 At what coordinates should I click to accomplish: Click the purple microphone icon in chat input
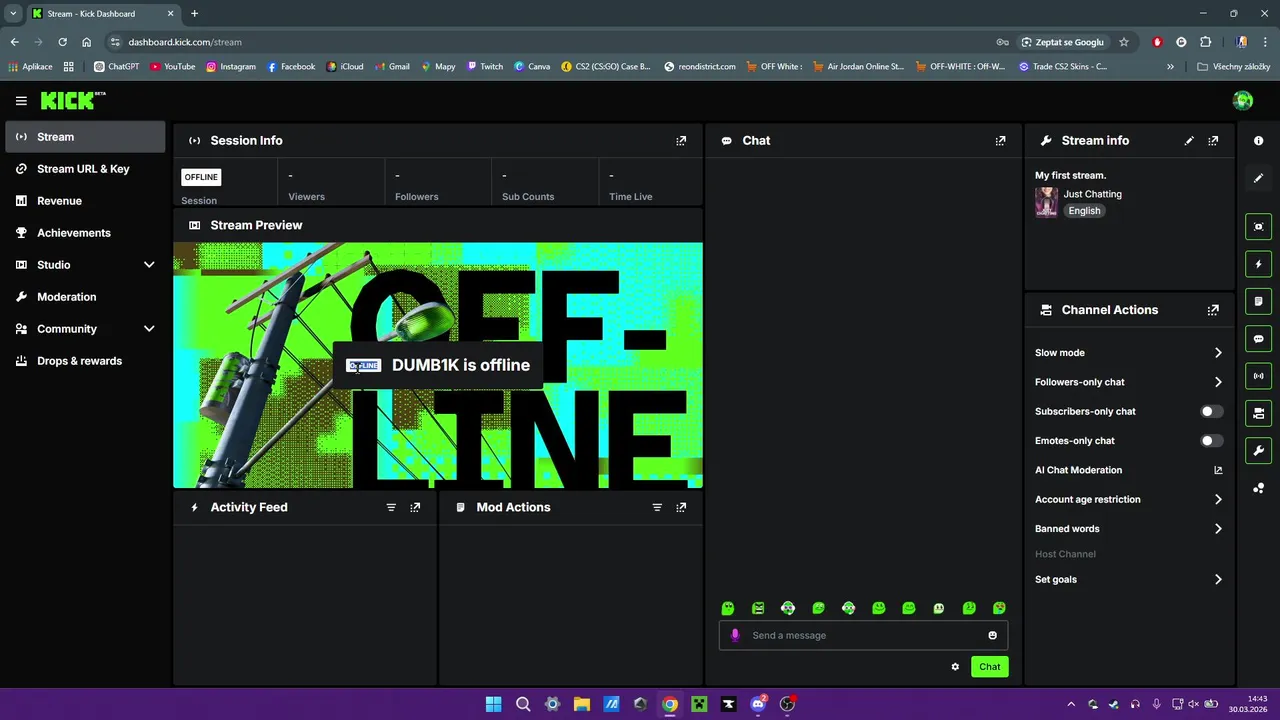click(735, 635)
